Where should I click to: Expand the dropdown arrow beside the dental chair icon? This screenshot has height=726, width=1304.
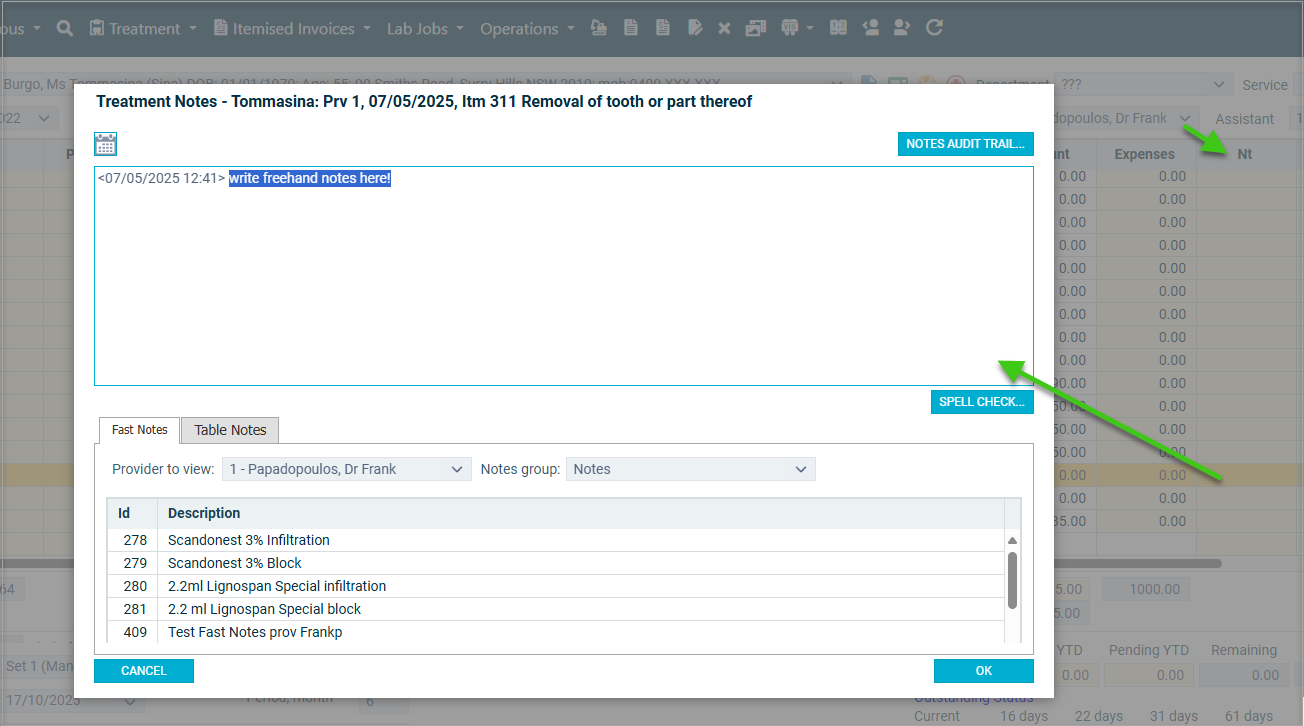tap(809, 28)
